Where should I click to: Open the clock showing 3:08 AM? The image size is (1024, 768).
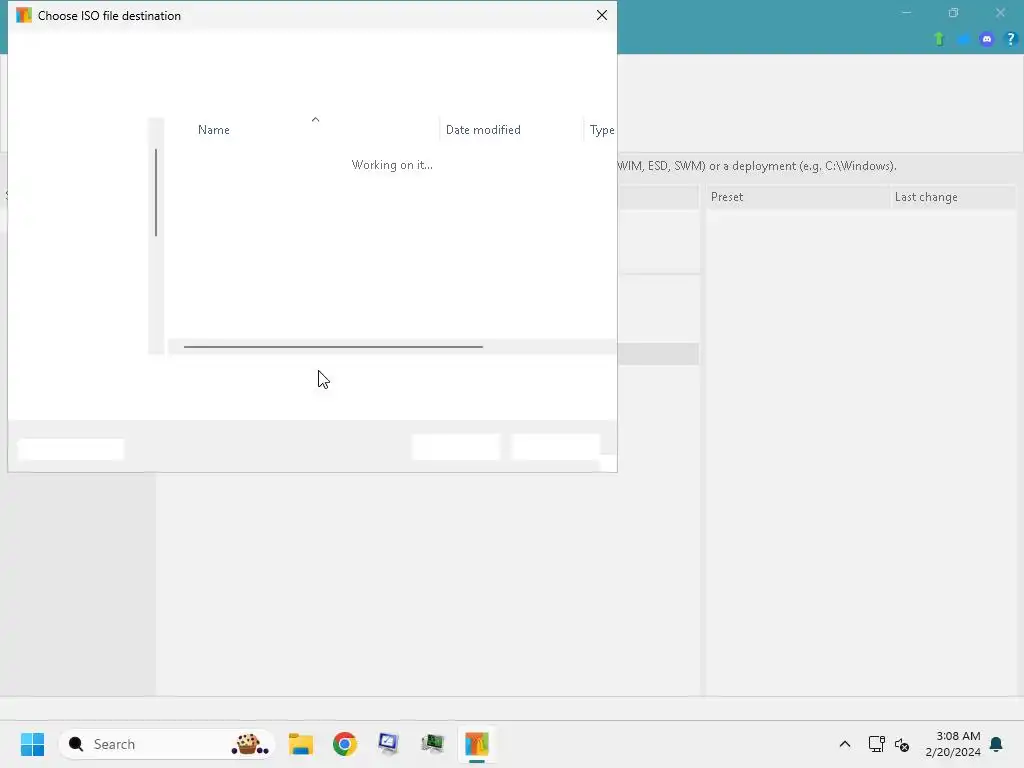pyautogui.click(x=953, y=744)
